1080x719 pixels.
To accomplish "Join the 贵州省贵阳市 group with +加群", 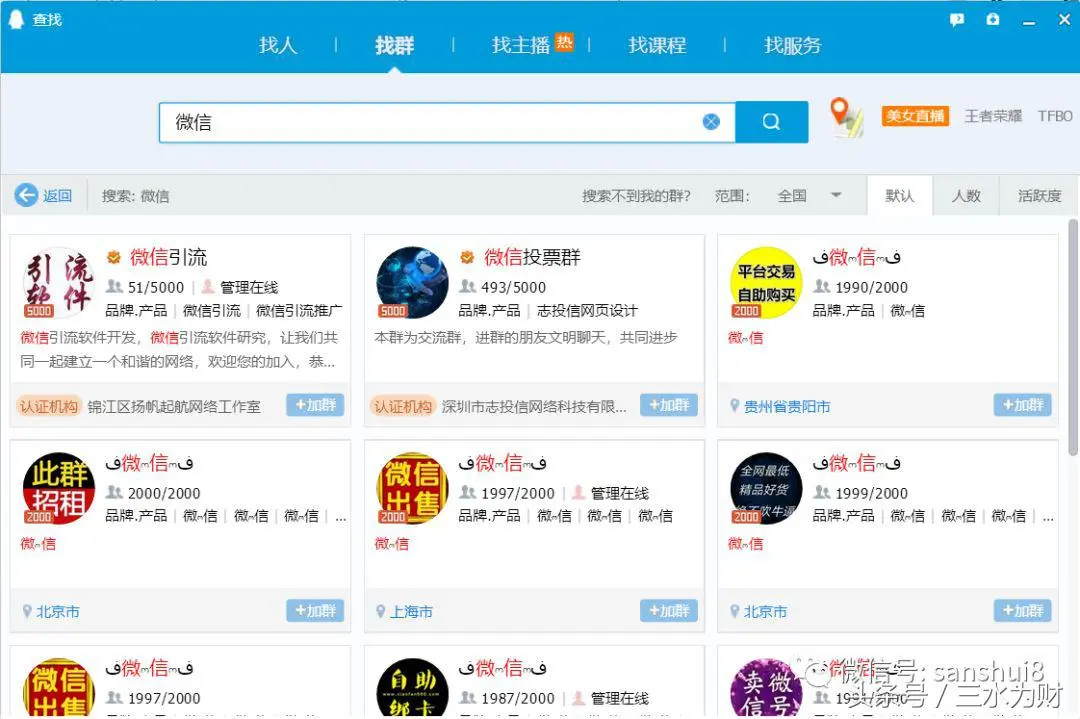I will (1023, 405).
